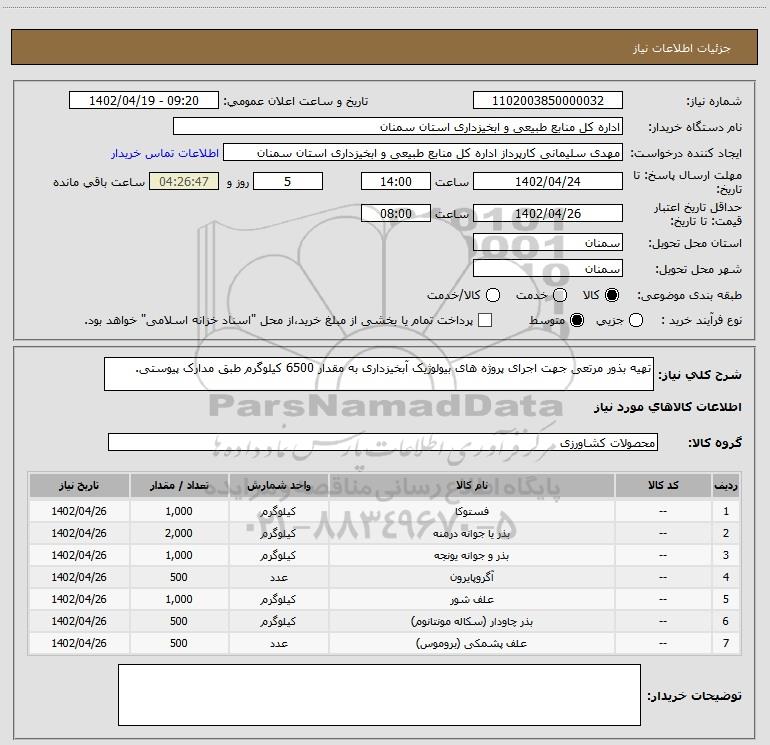Click the price validity date 1402/04/26
Viewport: 770px width, 745px height.
(548, 214)
